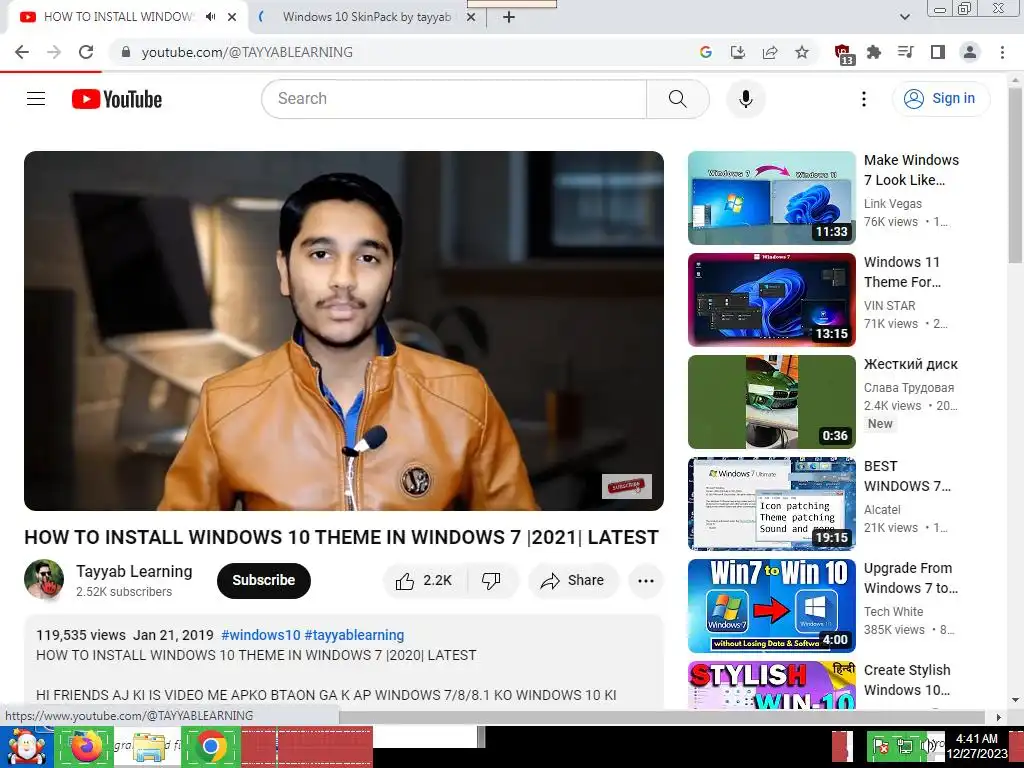Viewport: 1024px width, 768px height.
Task: Click the VIN STAR channel name
Action: (x=889, y=306)
